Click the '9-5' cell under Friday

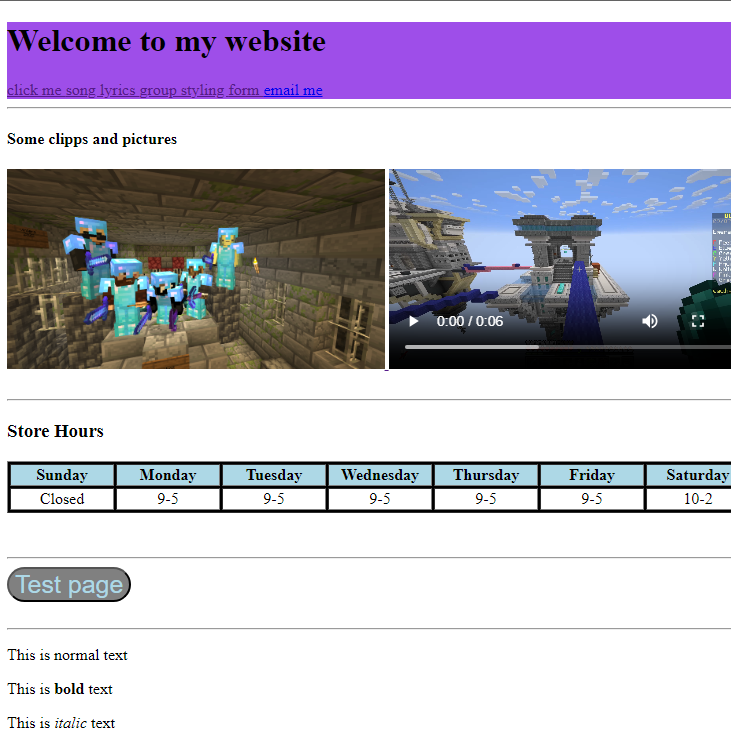click(x=592, y=499)
